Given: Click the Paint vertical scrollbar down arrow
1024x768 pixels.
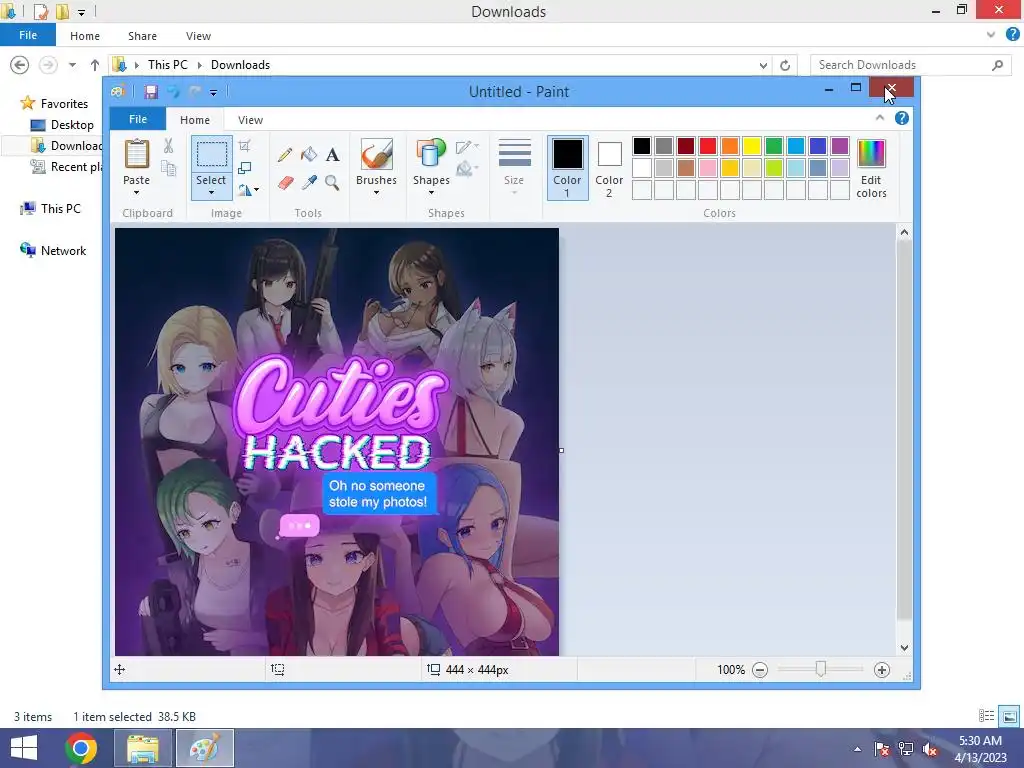Looking at the screenshot, I should (x=904, y=648).
